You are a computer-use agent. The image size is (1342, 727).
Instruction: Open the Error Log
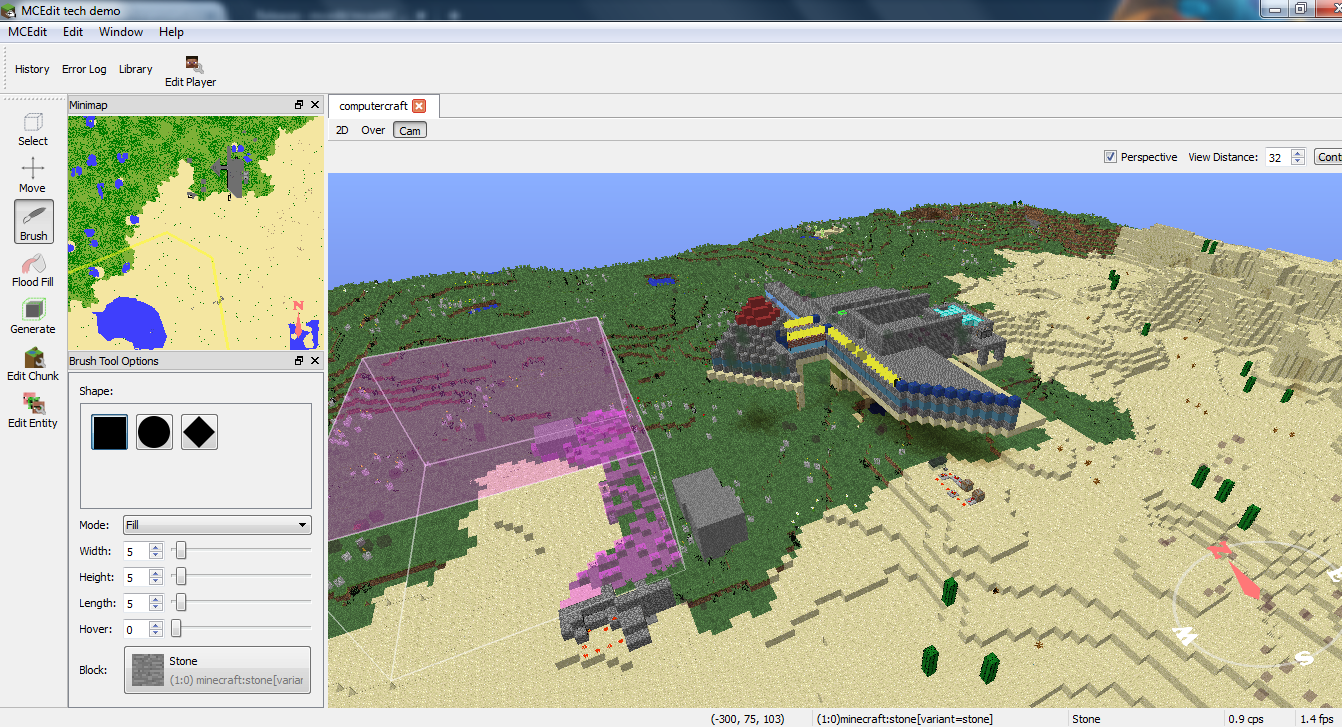[x=84, y=69]
